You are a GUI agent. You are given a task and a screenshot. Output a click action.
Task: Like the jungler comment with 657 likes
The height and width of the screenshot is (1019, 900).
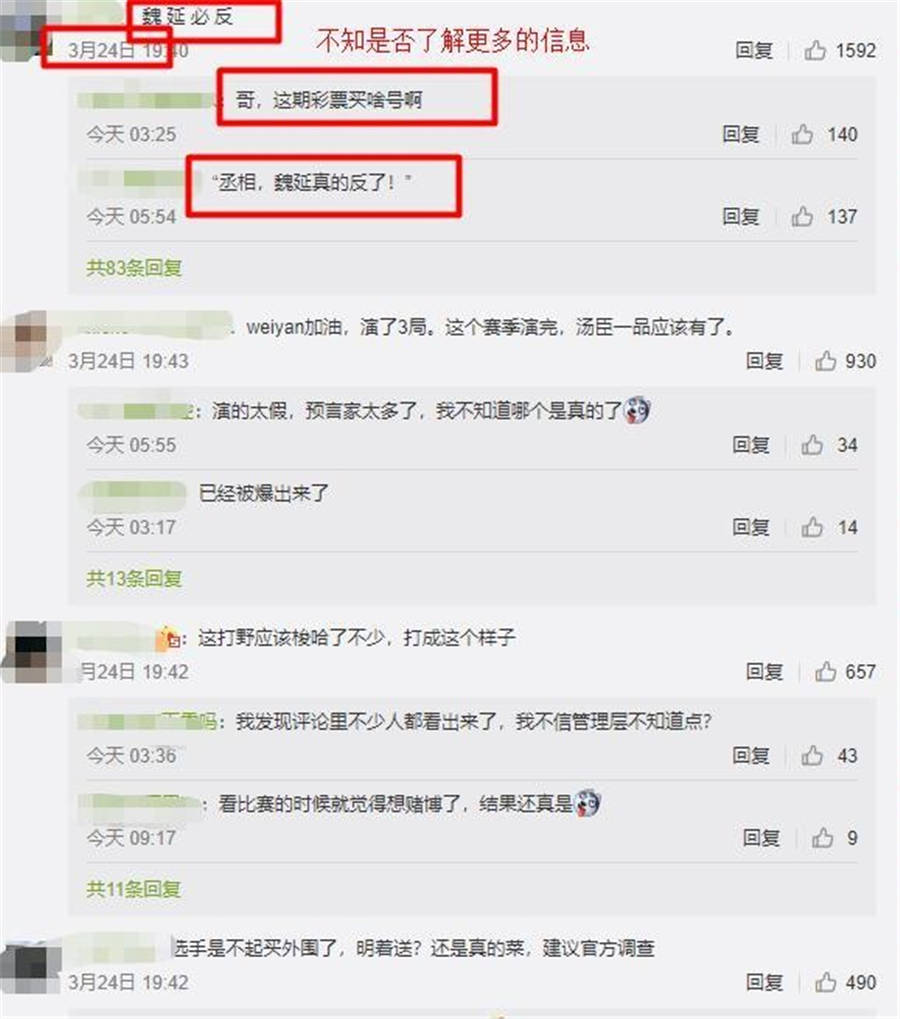tap(825, 671)
